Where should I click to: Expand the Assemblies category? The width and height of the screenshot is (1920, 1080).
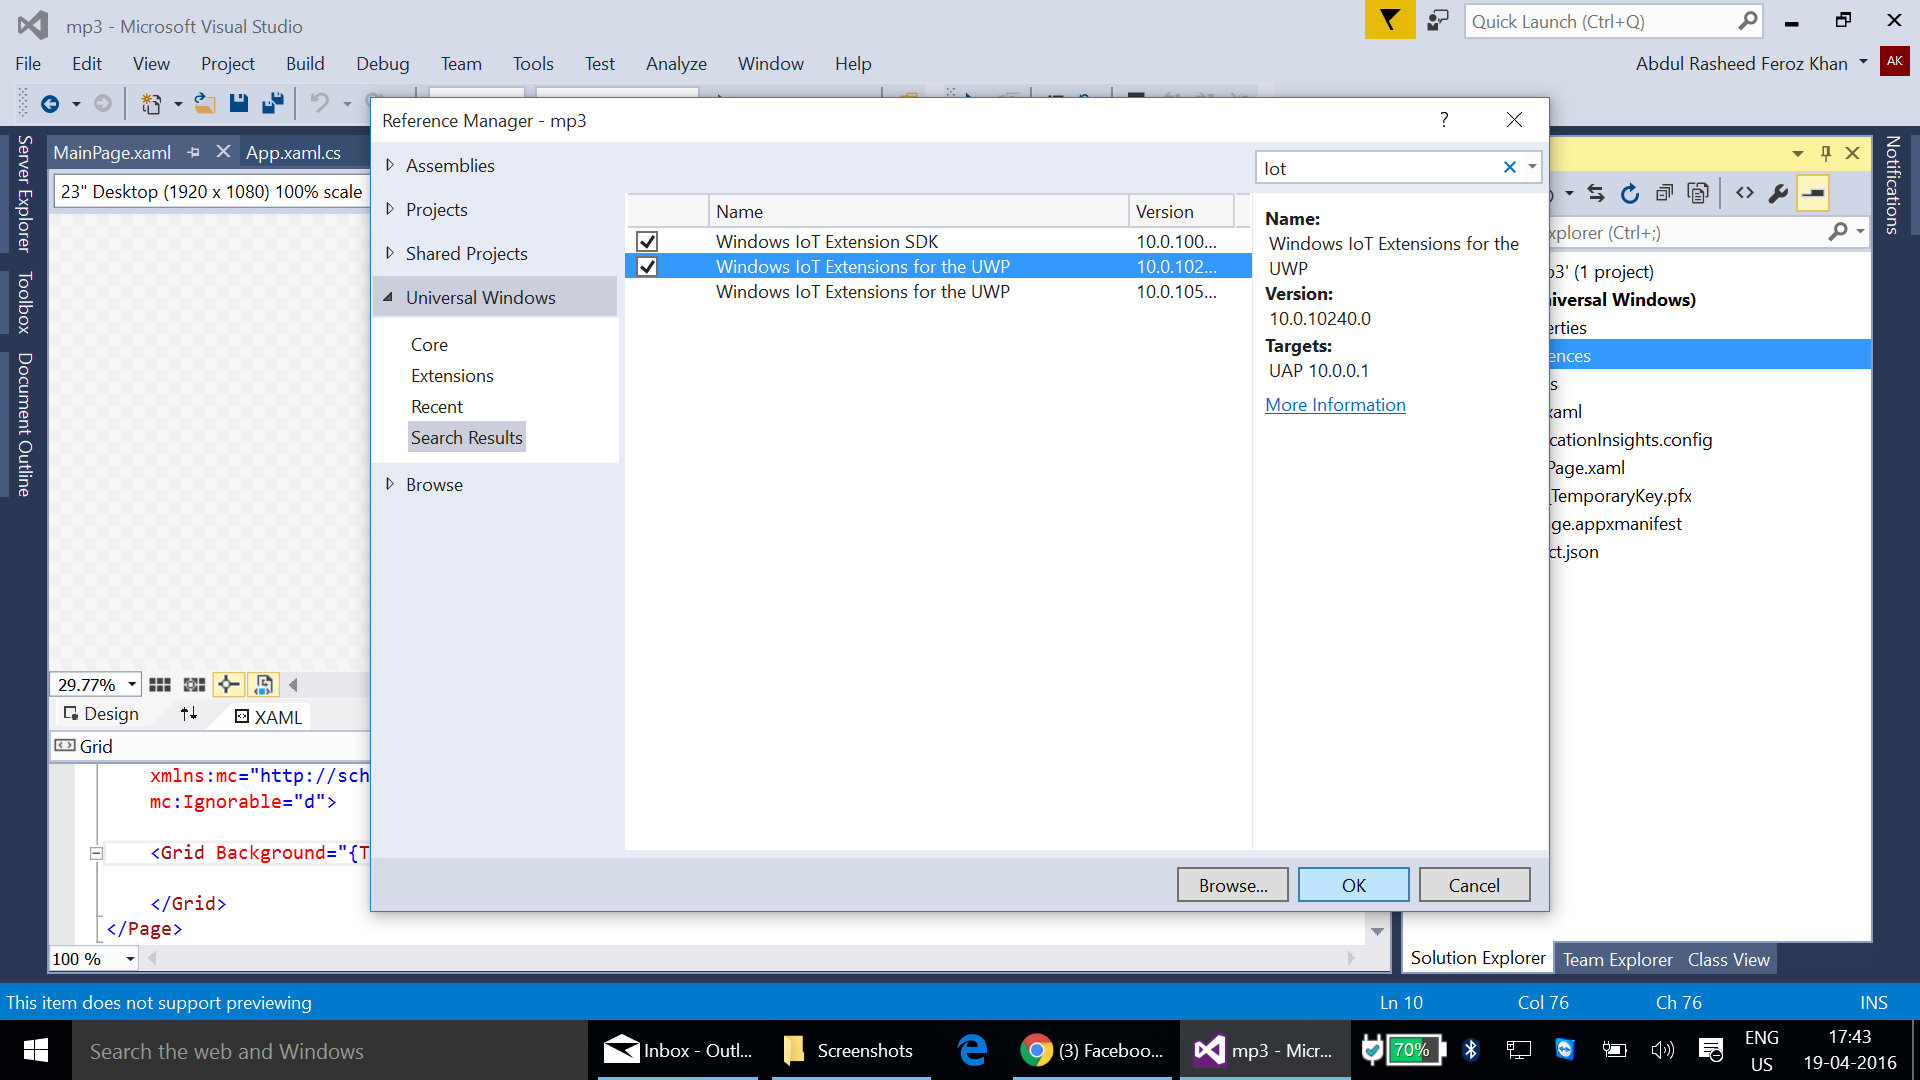click(x=390, y=165)
